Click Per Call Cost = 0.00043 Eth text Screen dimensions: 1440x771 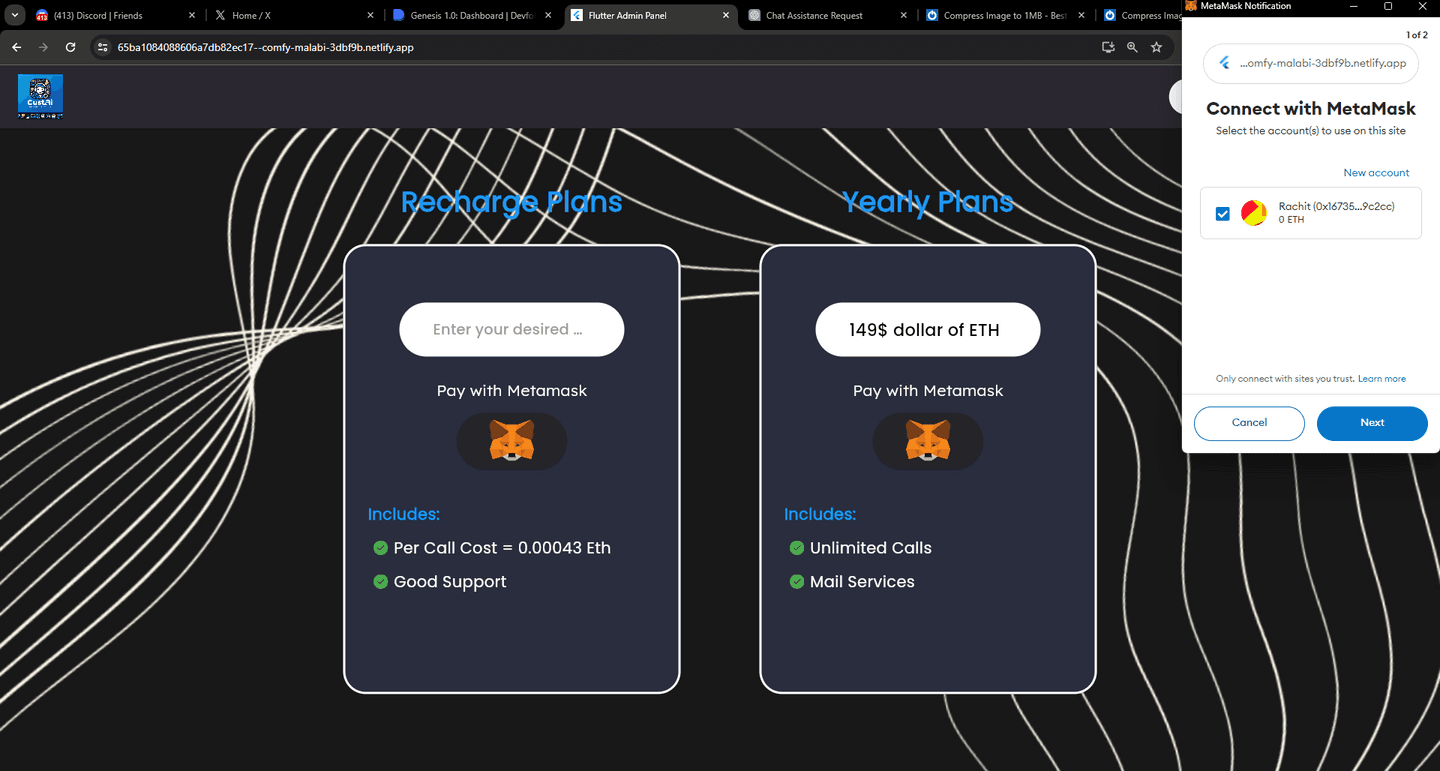(x=502, y=548)
